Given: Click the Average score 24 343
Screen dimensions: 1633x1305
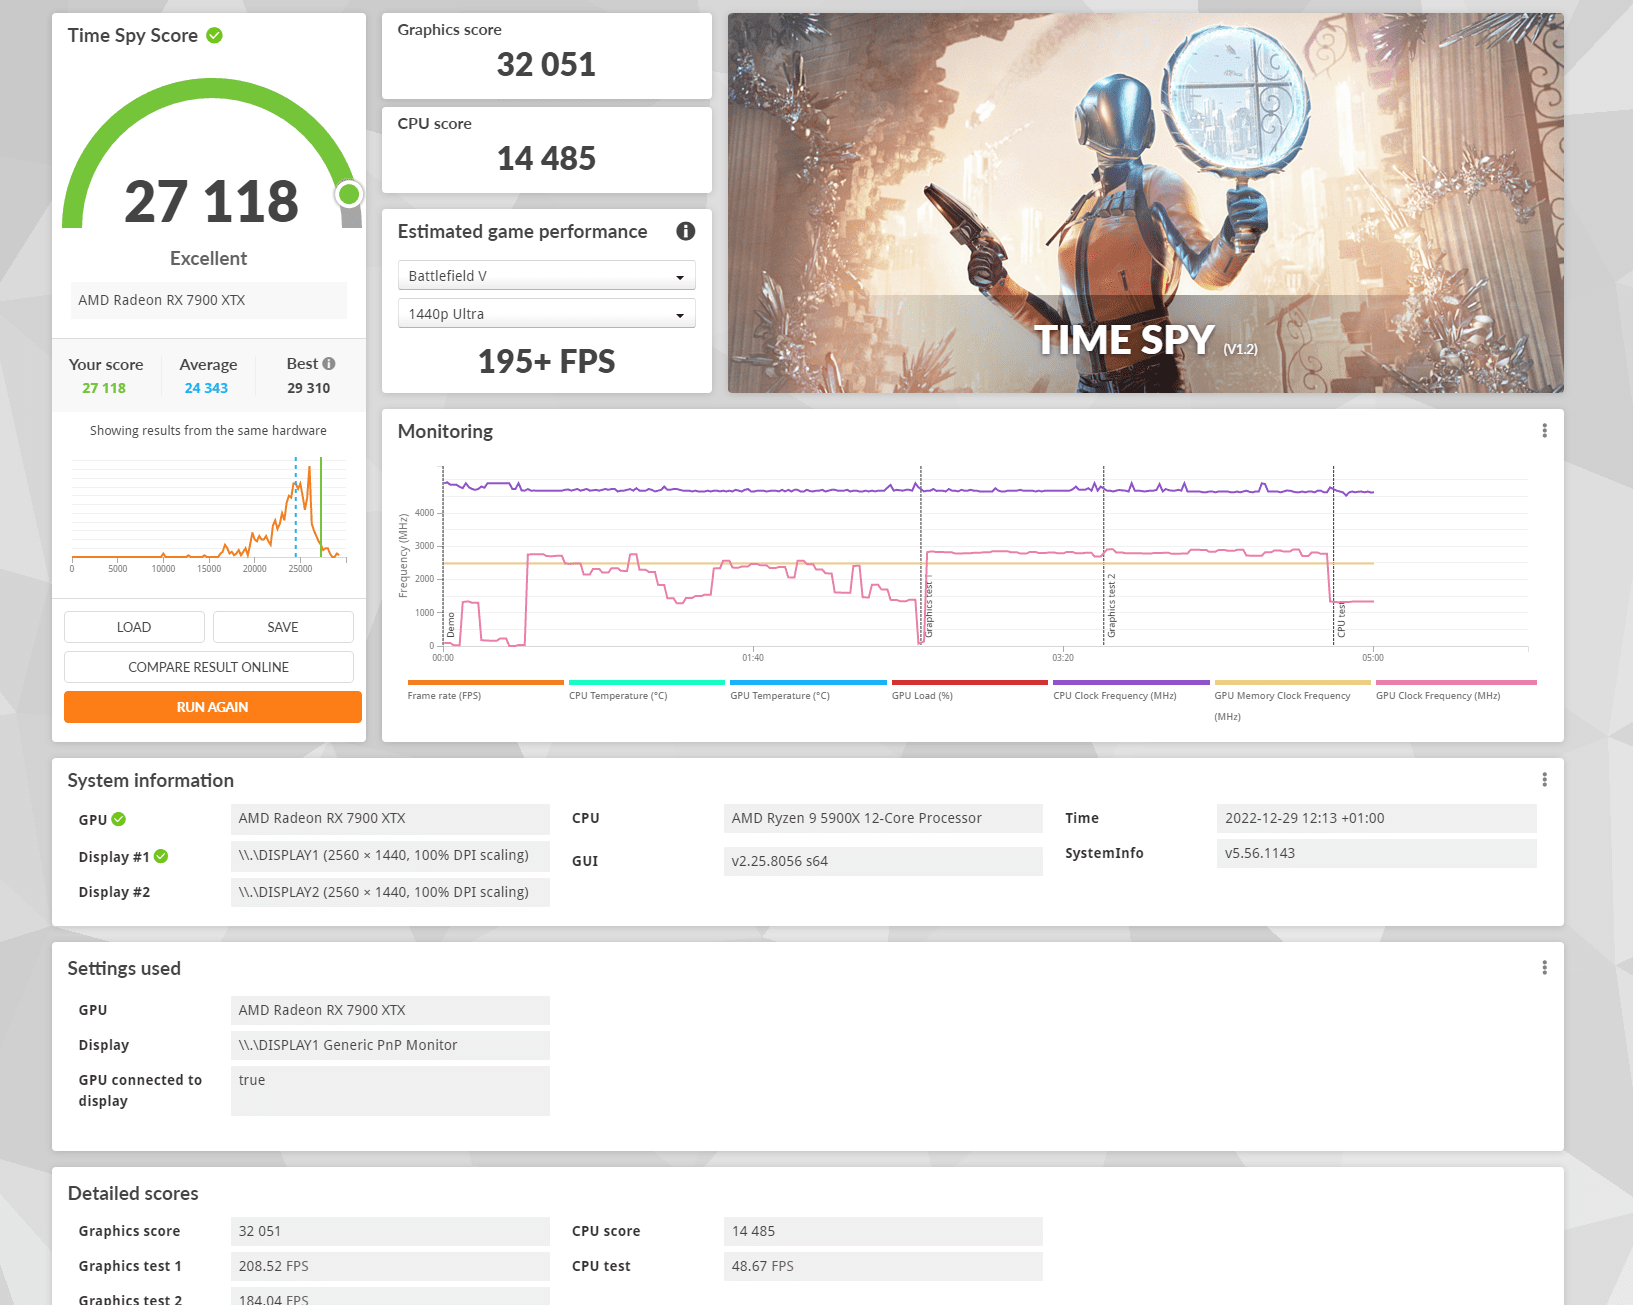Looking at the screenshot, I should (x=206, y=388).
